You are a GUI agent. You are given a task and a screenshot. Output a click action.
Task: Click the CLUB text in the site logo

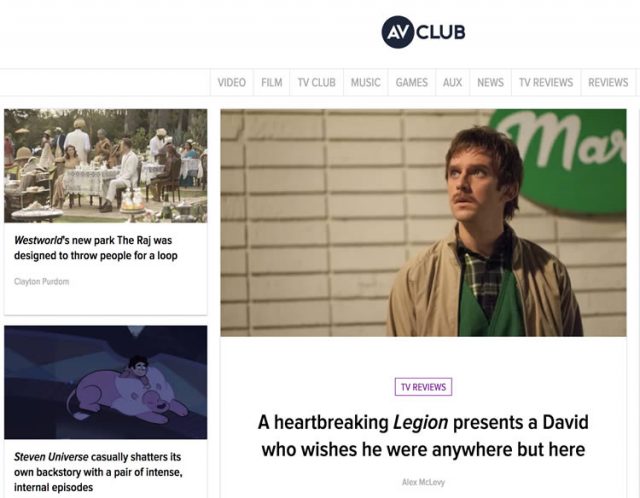(441, 32)
